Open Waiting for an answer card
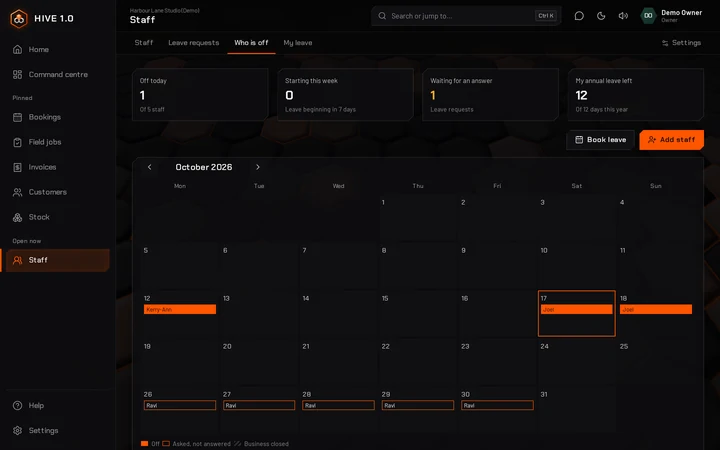This screenshot has height=450, width=720. 490,95
